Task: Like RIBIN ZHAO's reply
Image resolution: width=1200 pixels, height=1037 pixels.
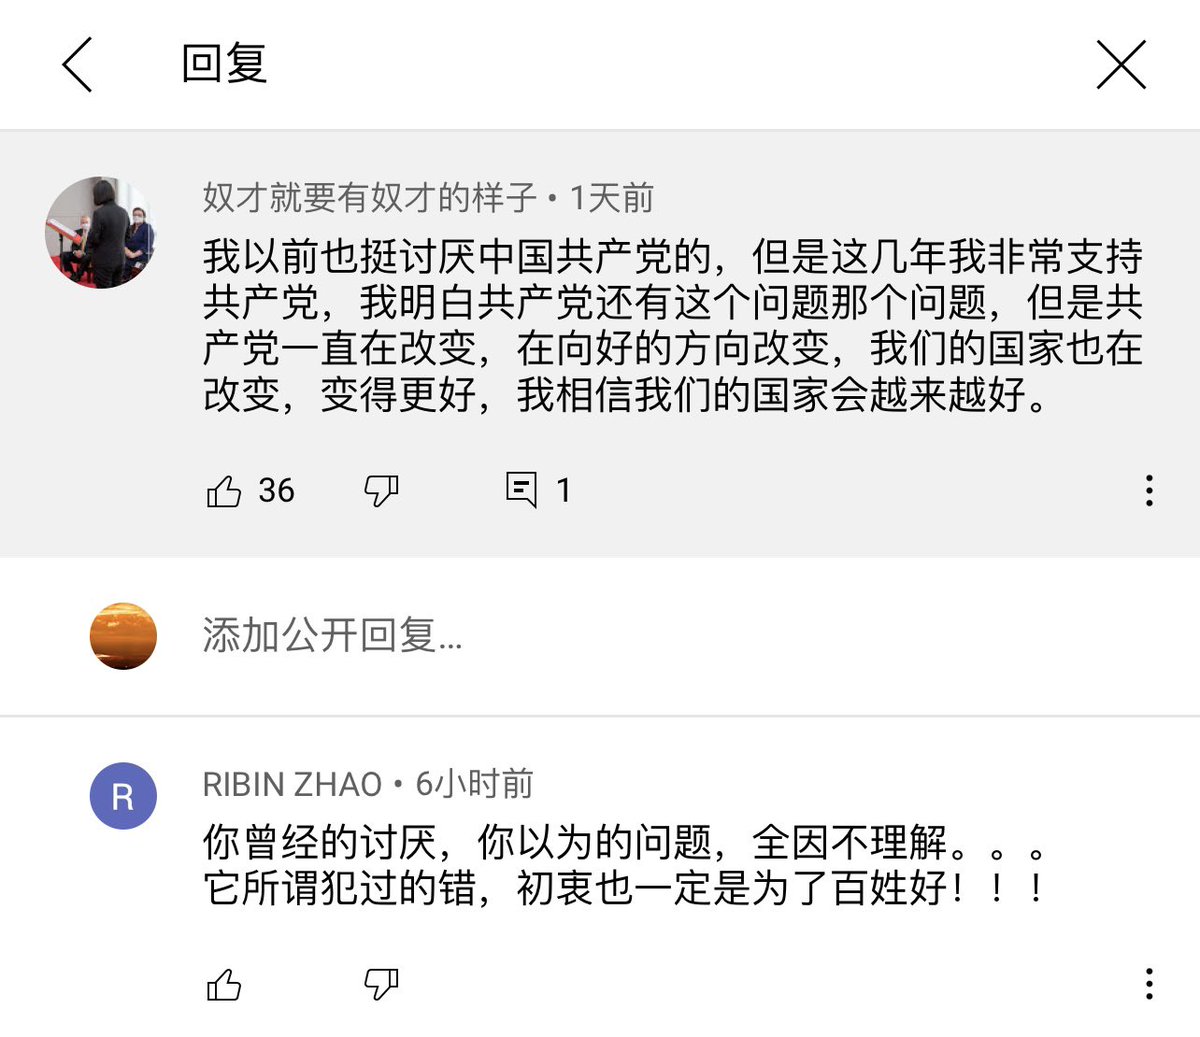Action: tap(224, 986)
